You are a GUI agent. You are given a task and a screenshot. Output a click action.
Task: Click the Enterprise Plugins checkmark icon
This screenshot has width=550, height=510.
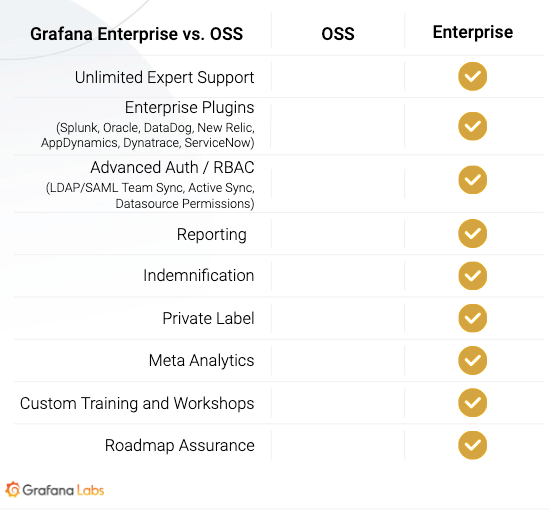click(472, 126)
